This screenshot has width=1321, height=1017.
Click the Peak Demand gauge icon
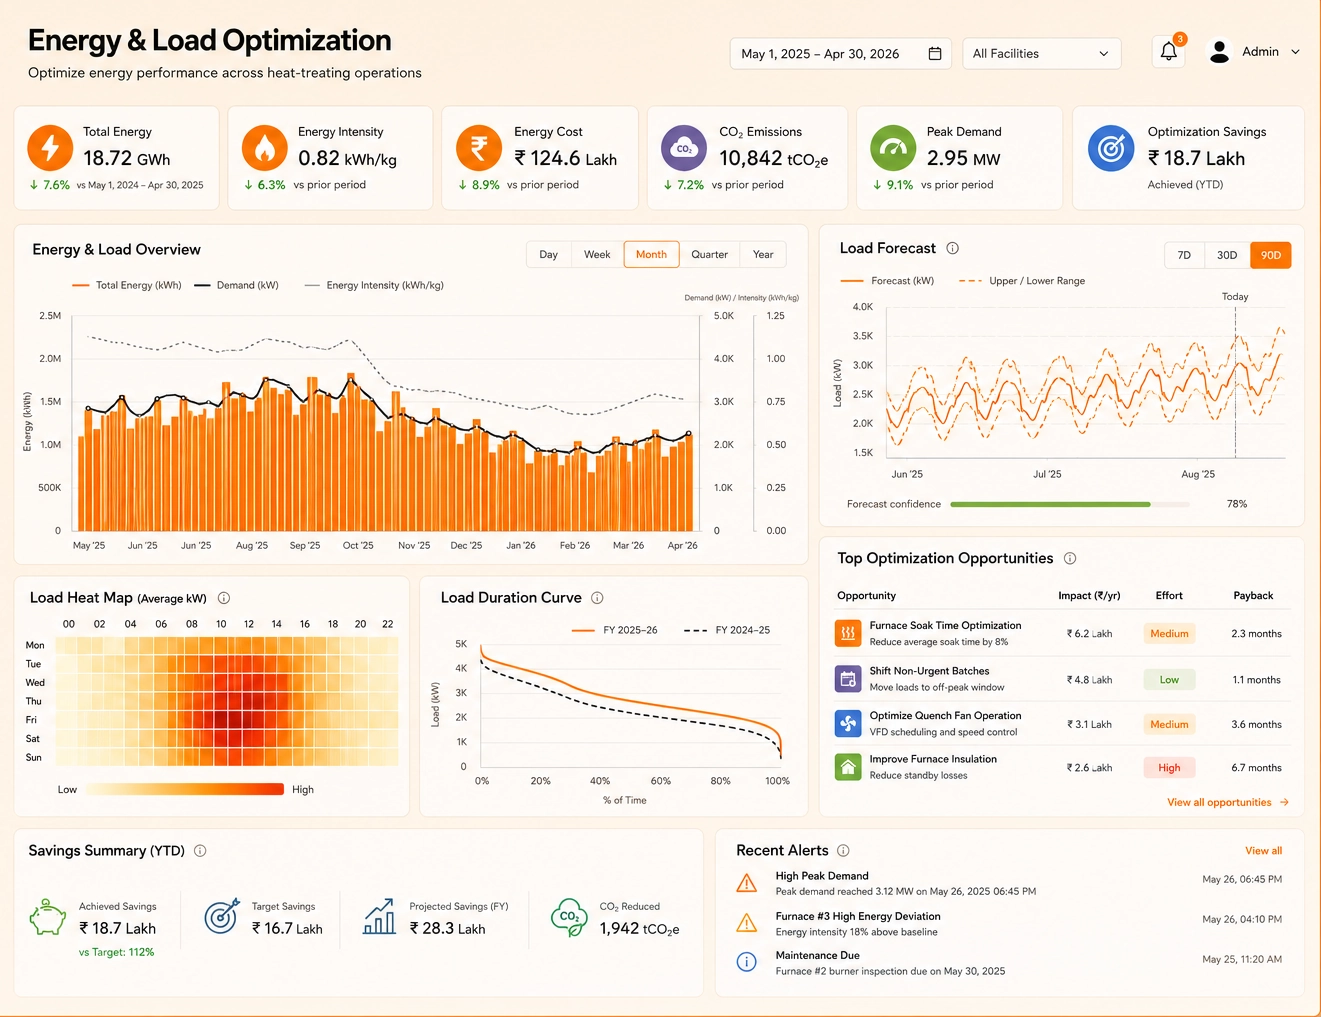coord(893,148)
